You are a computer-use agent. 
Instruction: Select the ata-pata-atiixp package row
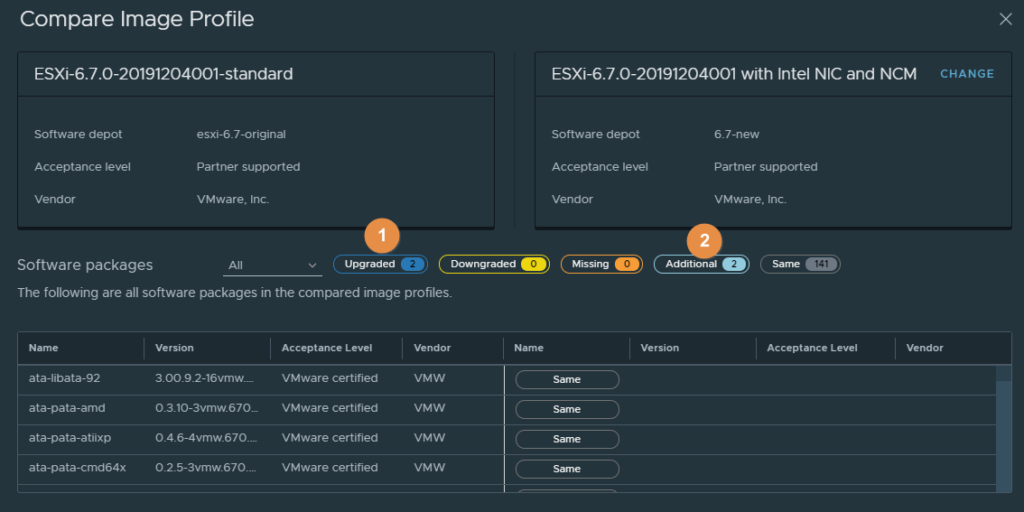[69, 439]
